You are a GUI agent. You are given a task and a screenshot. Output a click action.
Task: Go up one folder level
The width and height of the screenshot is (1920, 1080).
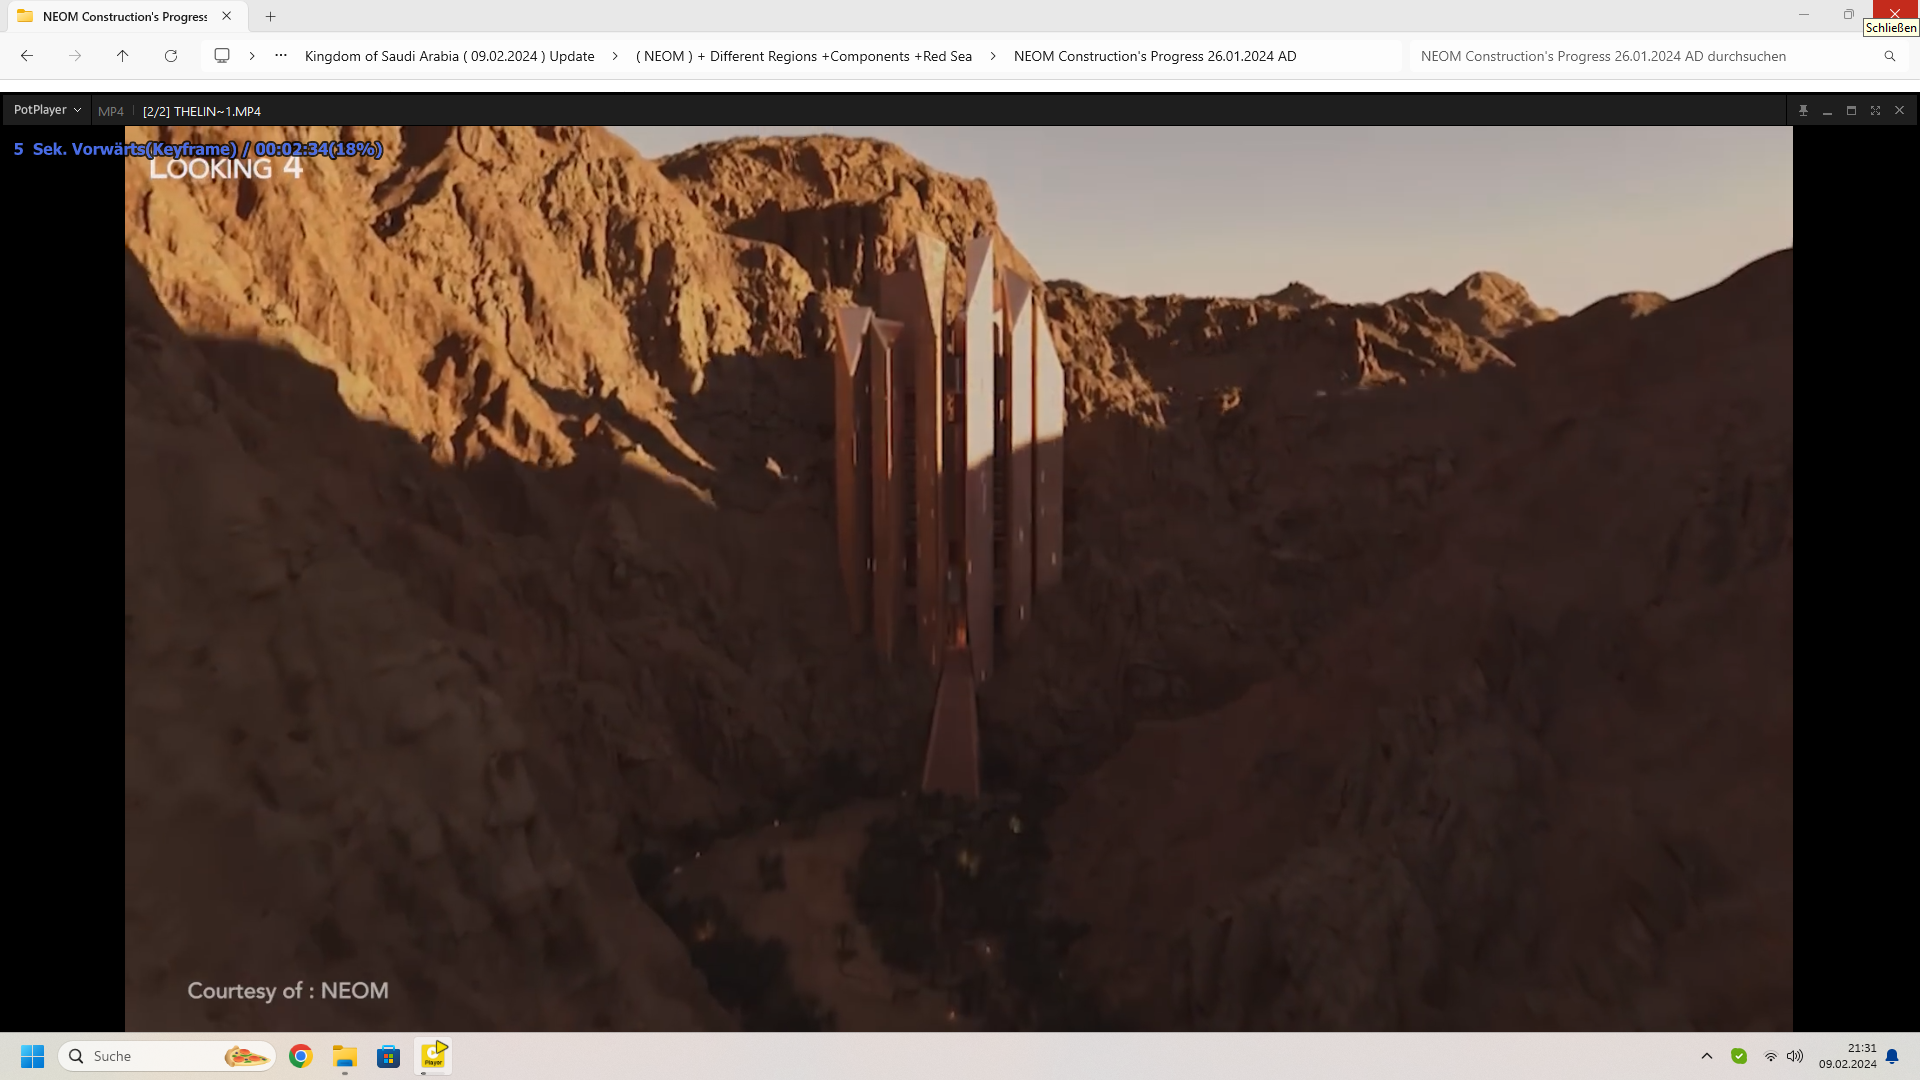point(123,56)
